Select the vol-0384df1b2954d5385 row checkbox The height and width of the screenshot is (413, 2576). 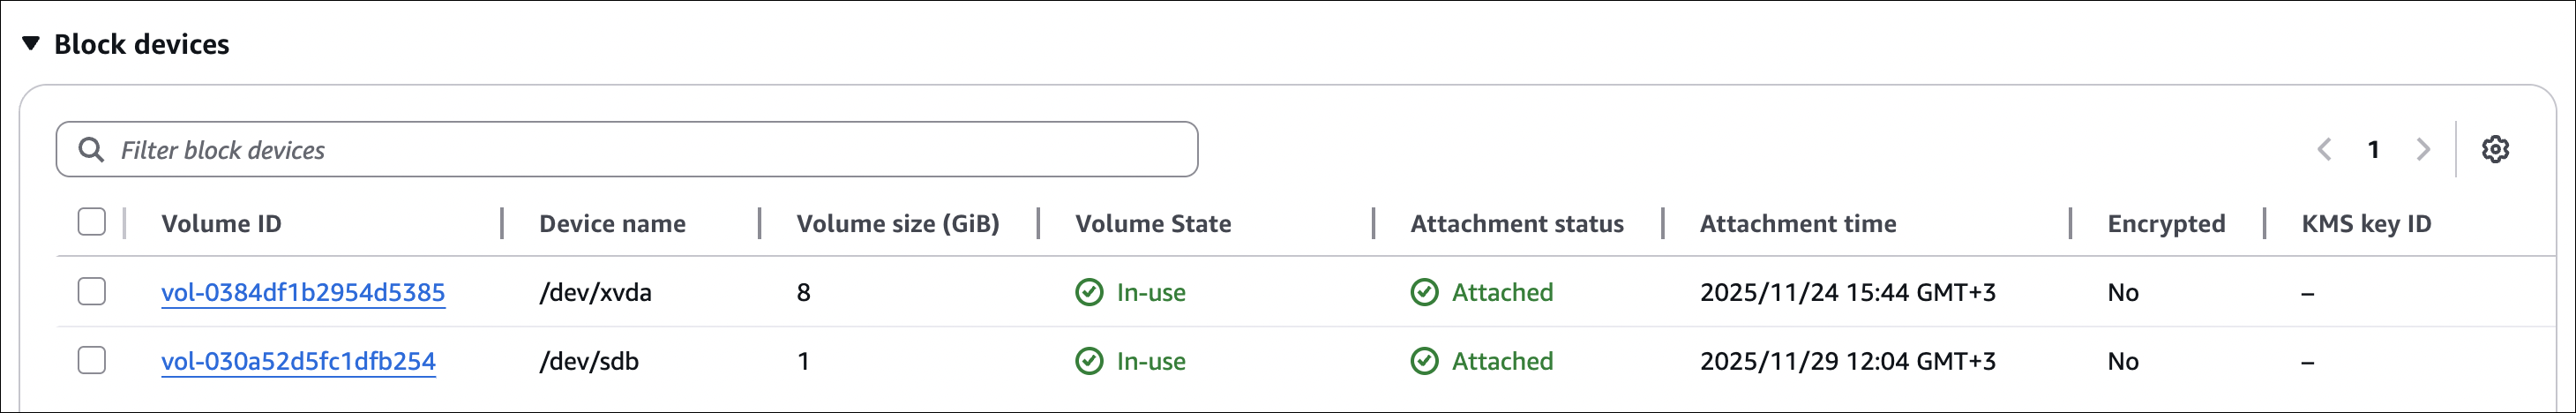(92, 292)
